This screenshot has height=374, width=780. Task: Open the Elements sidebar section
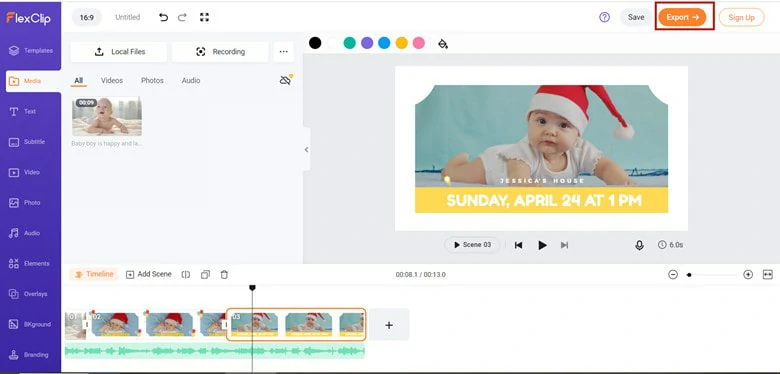click(x=30, y=264)
